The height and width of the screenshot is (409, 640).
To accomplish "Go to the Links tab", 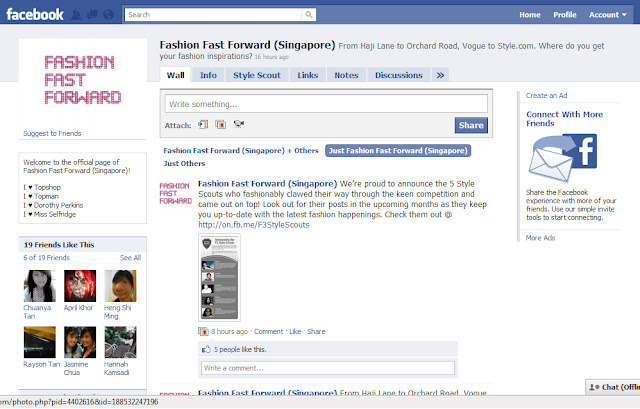I will pyautogui.click(x=307, y=75).
